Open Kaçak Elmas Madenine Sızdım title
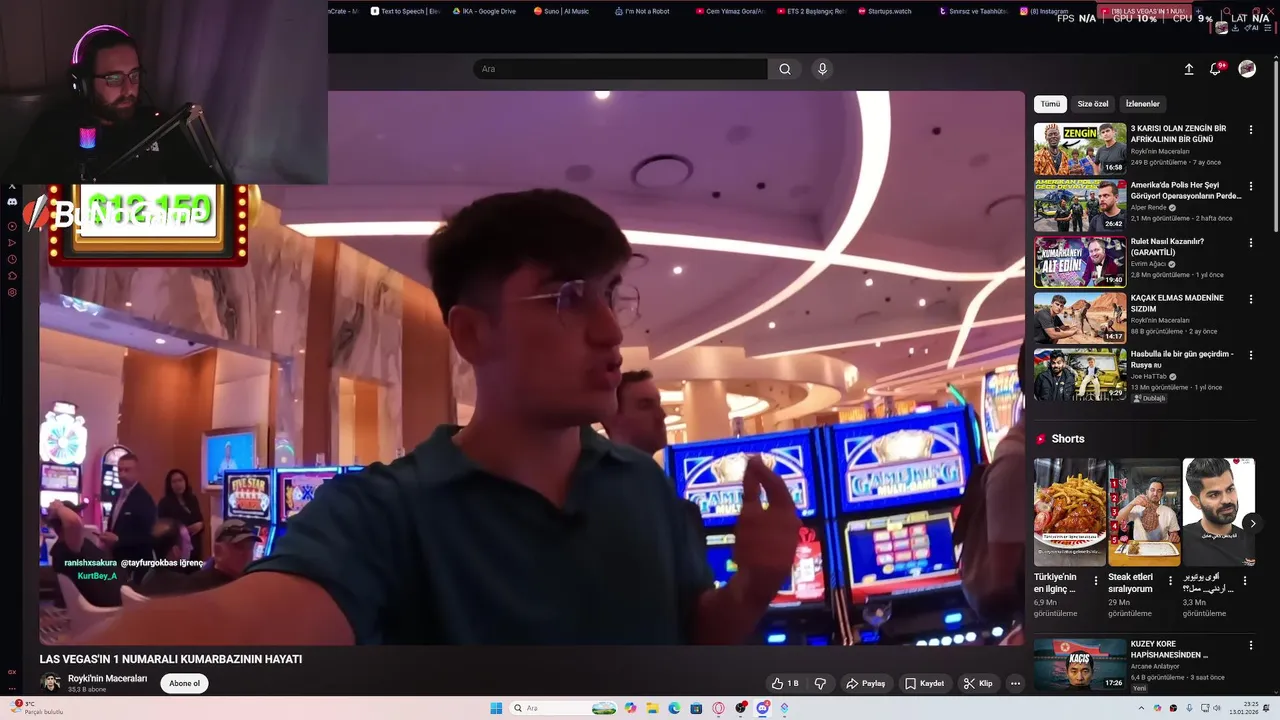This screenshot has width=1280, height=720. (1177, 303)
